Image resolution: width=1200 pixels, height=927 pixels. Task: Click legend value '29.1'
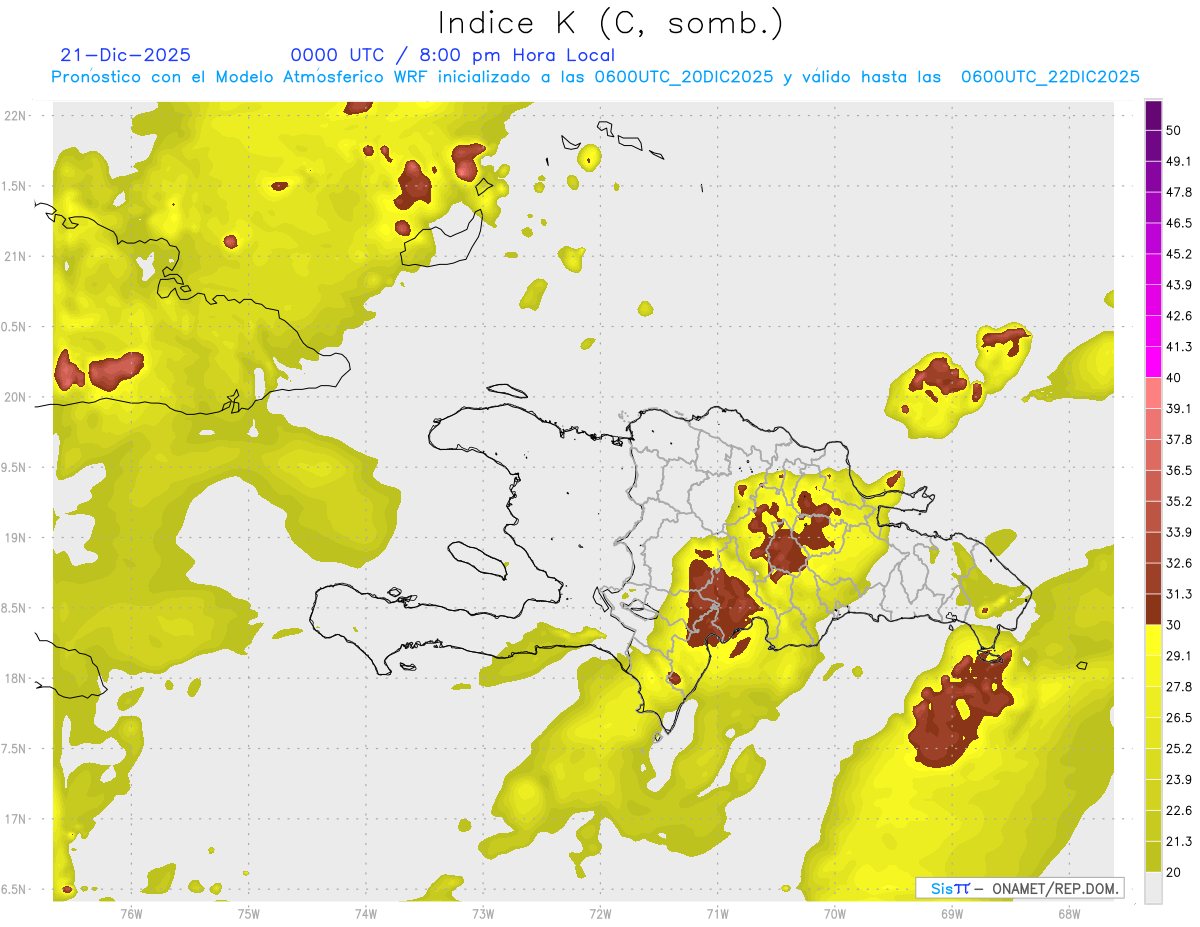pyautogui.click(x=1179, y=656)
